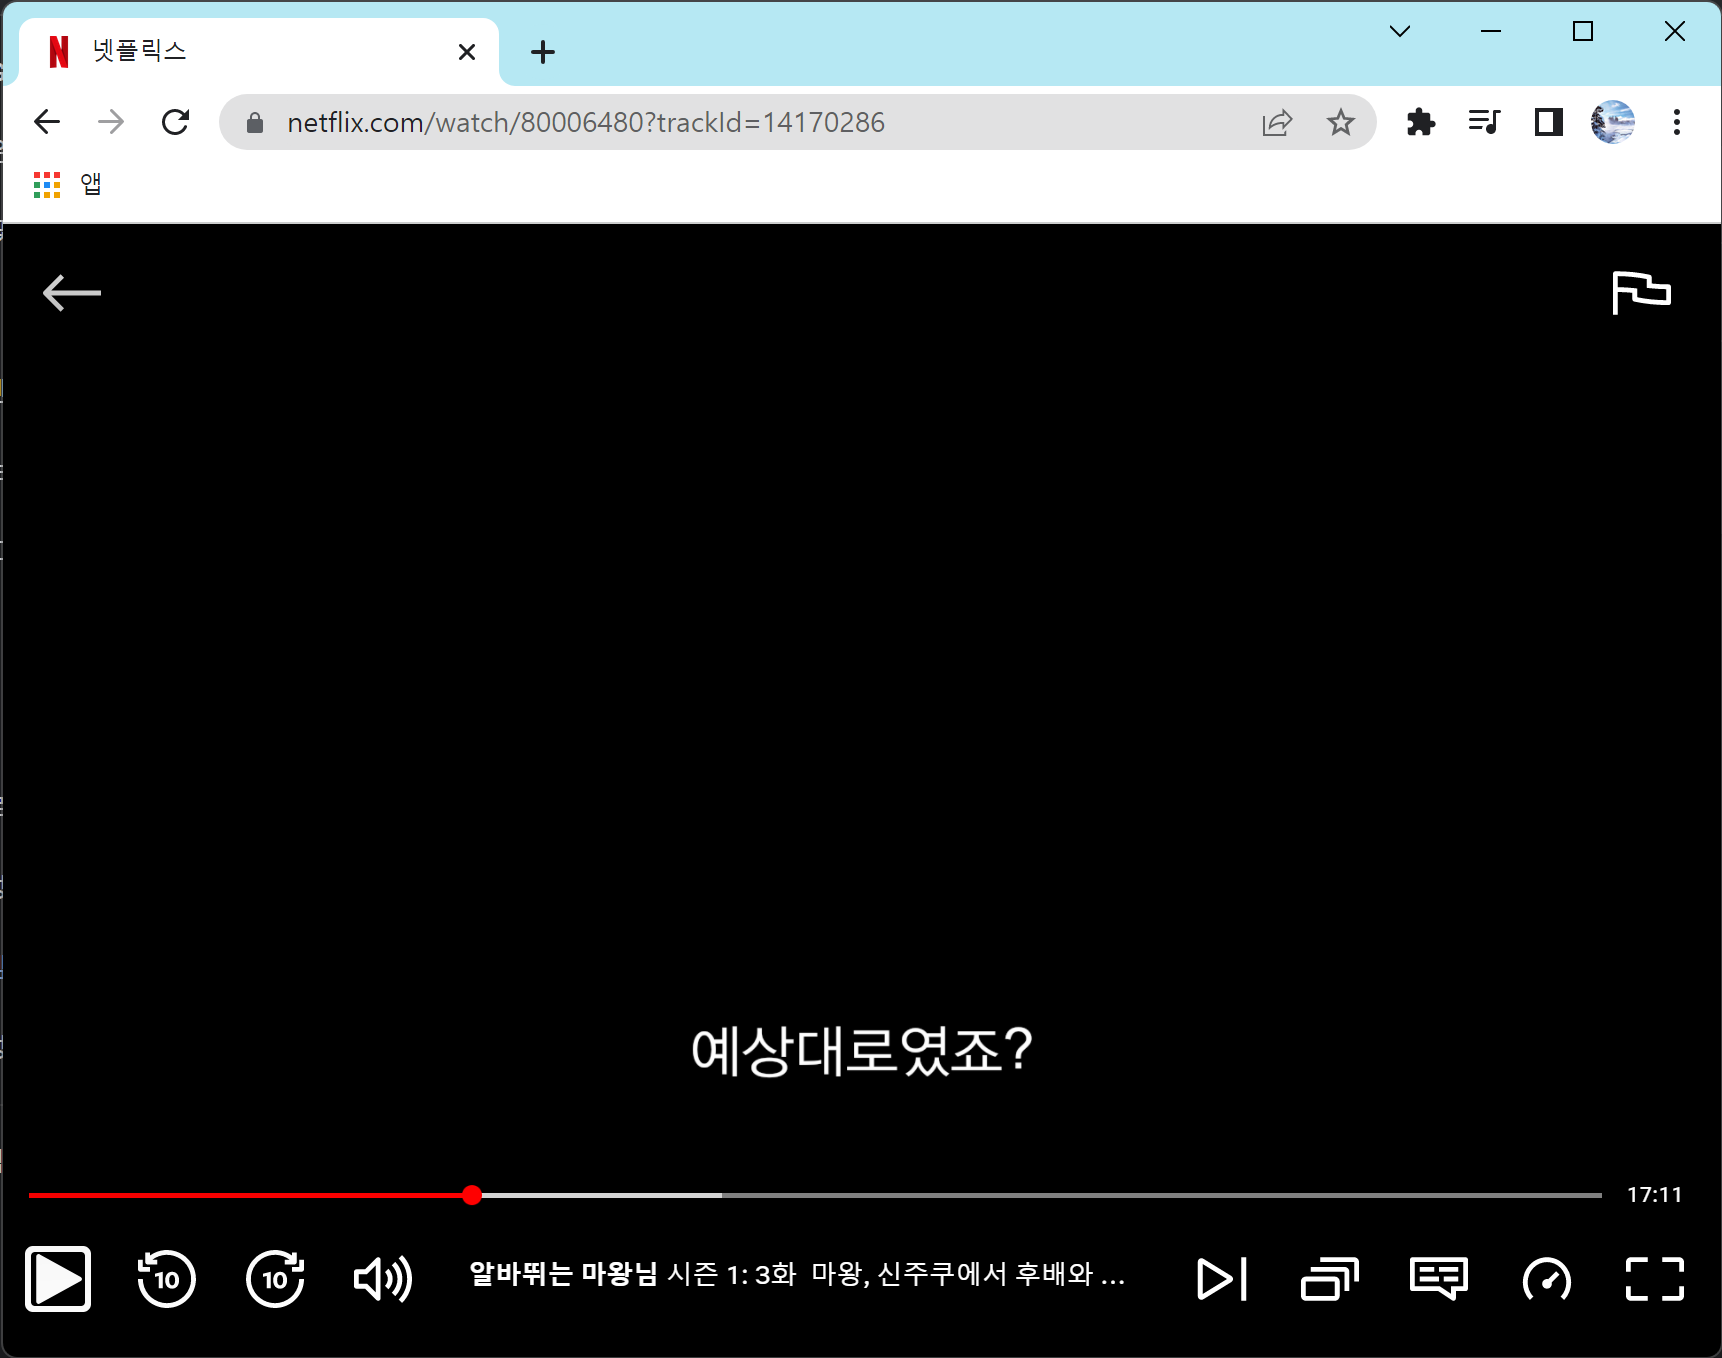
Task: Share this page from address bar
Action: coord(1277,122)
